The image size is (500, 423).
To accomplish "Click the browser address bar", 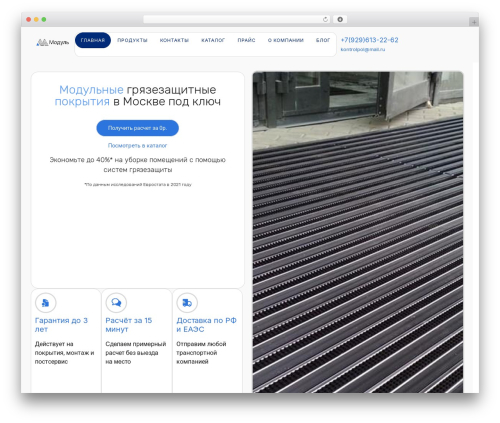I will click(x=237, y=19).
